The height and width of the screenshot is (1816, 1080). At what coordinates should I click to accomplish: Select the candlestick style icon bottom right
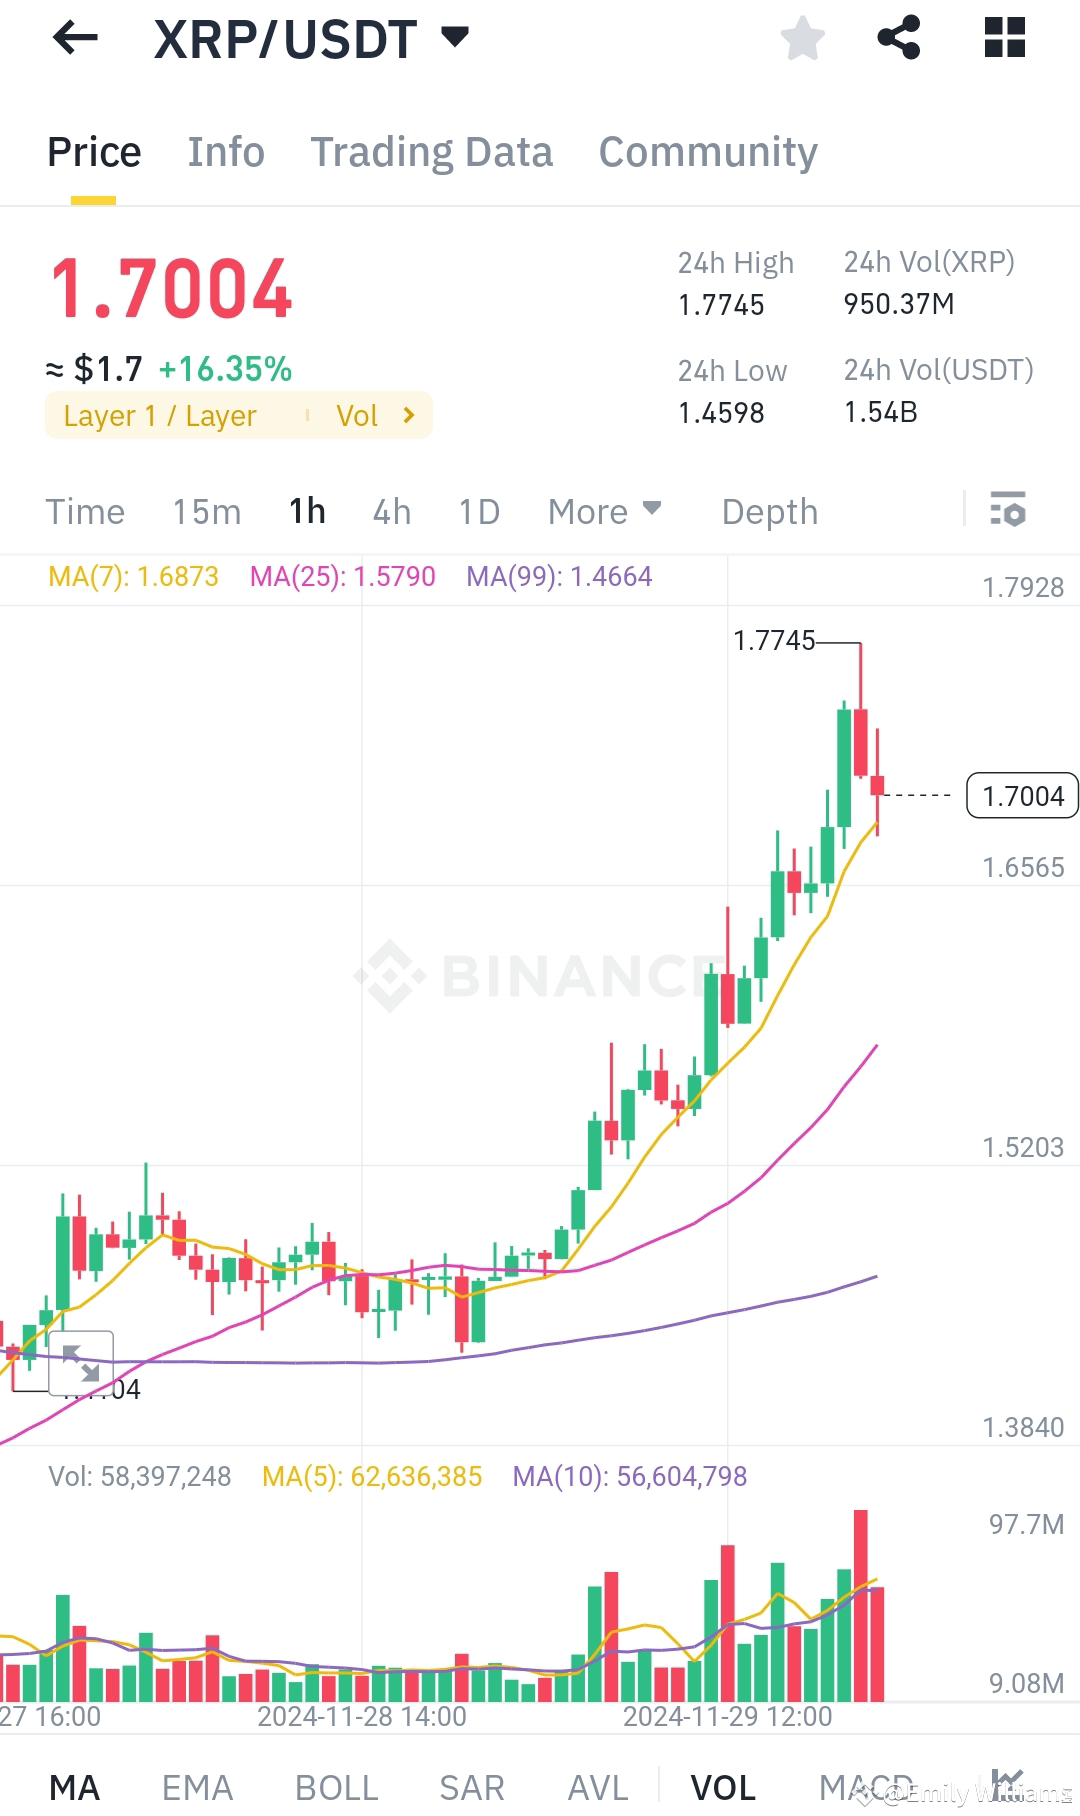click(x=1009, y=1786)
